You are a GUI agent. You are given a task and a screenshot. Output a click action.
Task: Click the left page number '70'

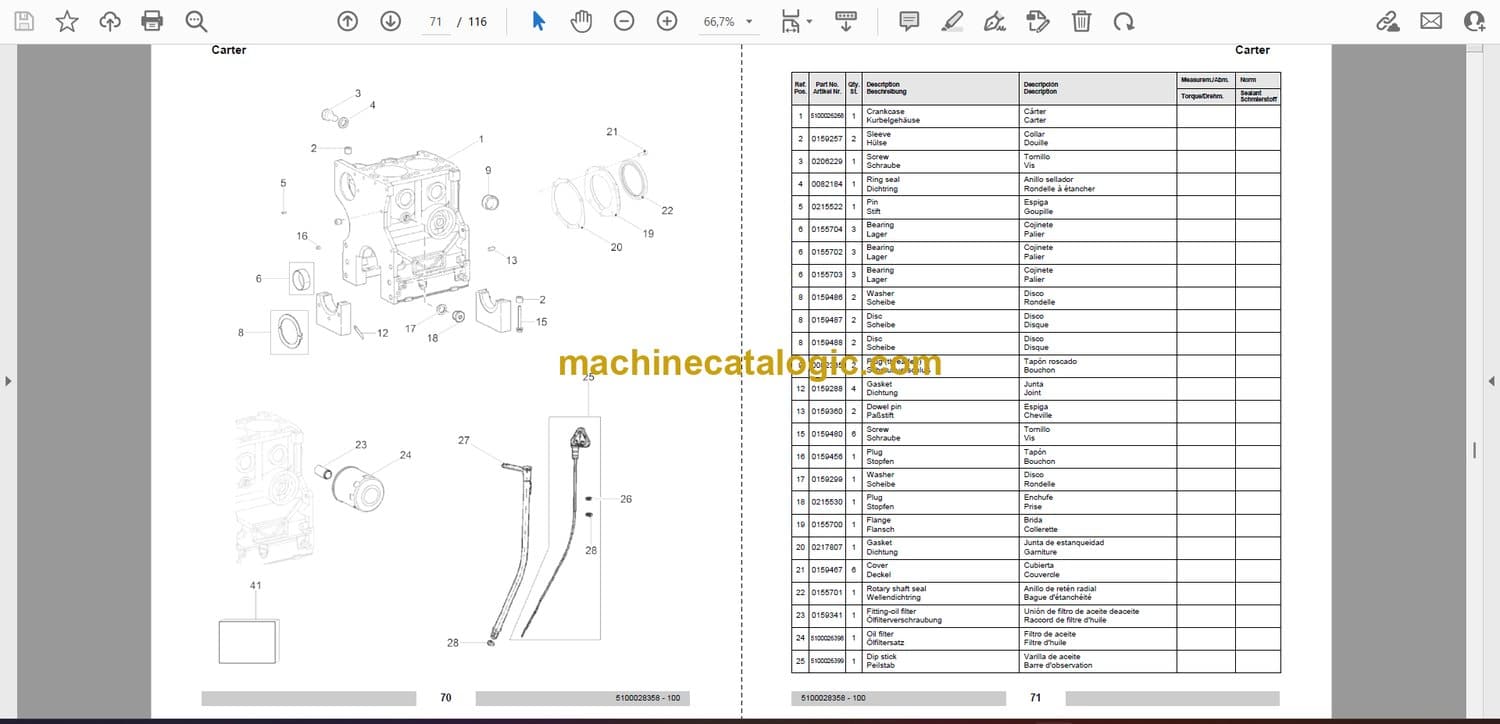446,698
